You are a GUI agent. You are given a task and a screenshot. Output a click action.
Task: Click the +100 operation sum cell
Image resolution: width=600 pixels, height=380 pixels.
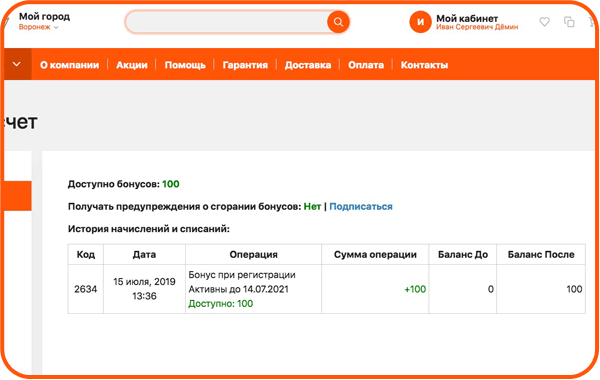[x=375, y=289]
